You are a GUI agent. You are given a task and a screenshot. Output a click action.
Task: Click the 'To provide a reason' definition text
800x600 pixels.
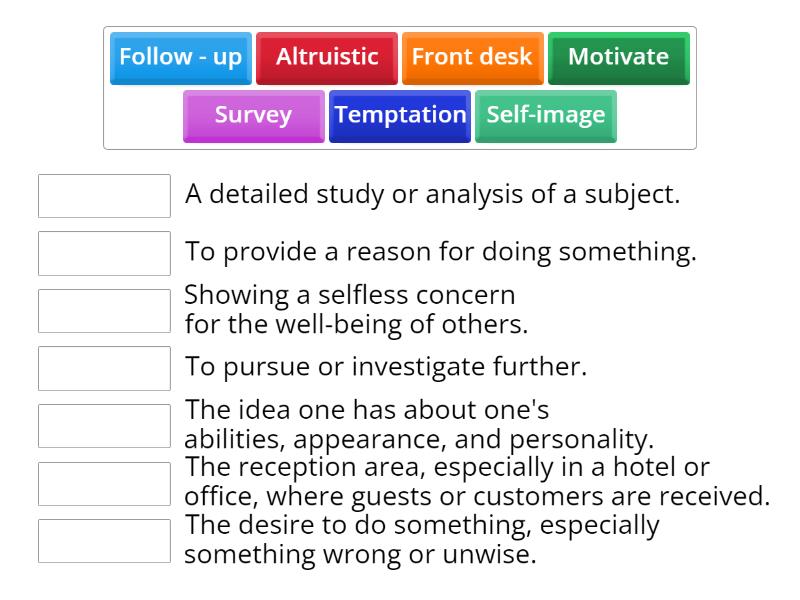(x=440, y=252)
